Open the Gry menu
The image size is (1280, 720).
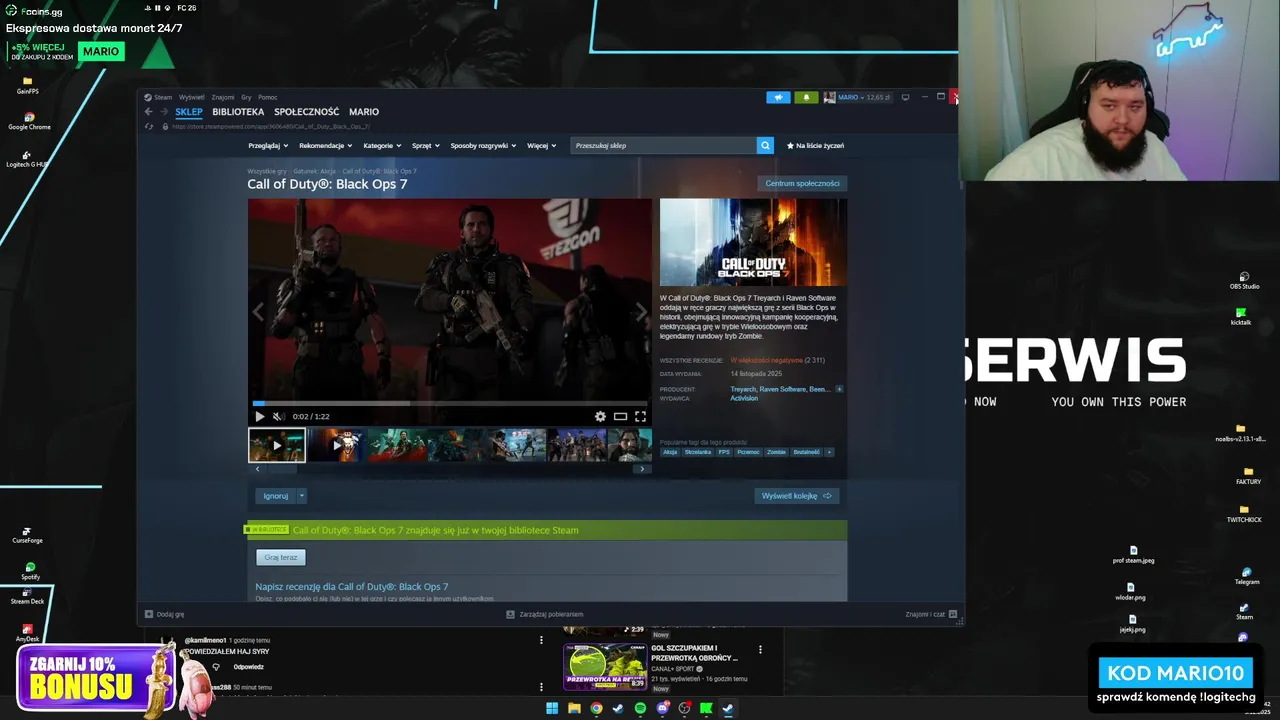[x=246, y=97]
